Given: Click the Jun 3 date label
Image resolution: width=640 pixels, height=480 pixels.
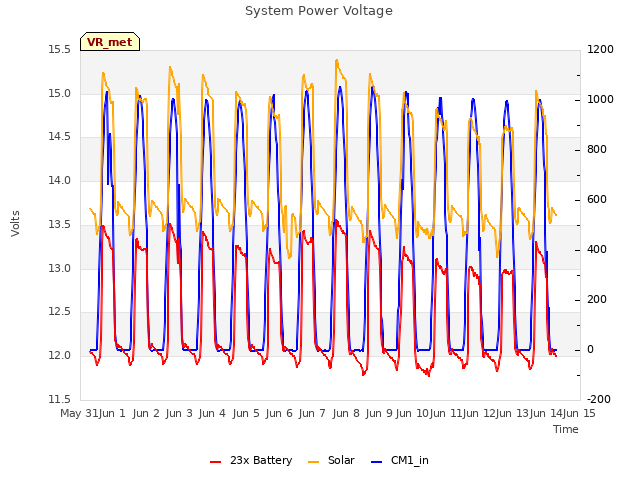Looking at the screenshot, I should (179, 413).
